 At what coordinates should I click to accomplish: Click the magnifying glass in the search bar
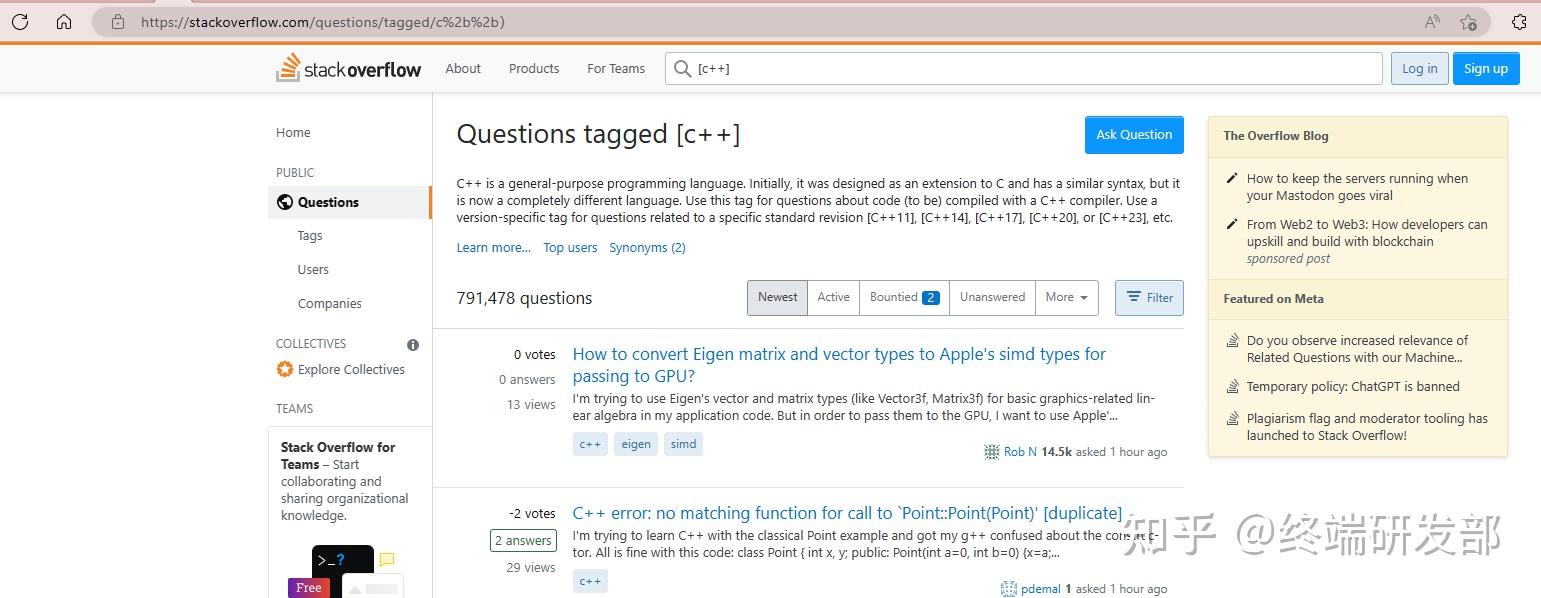pyautogui.click(x=681, y=68)
